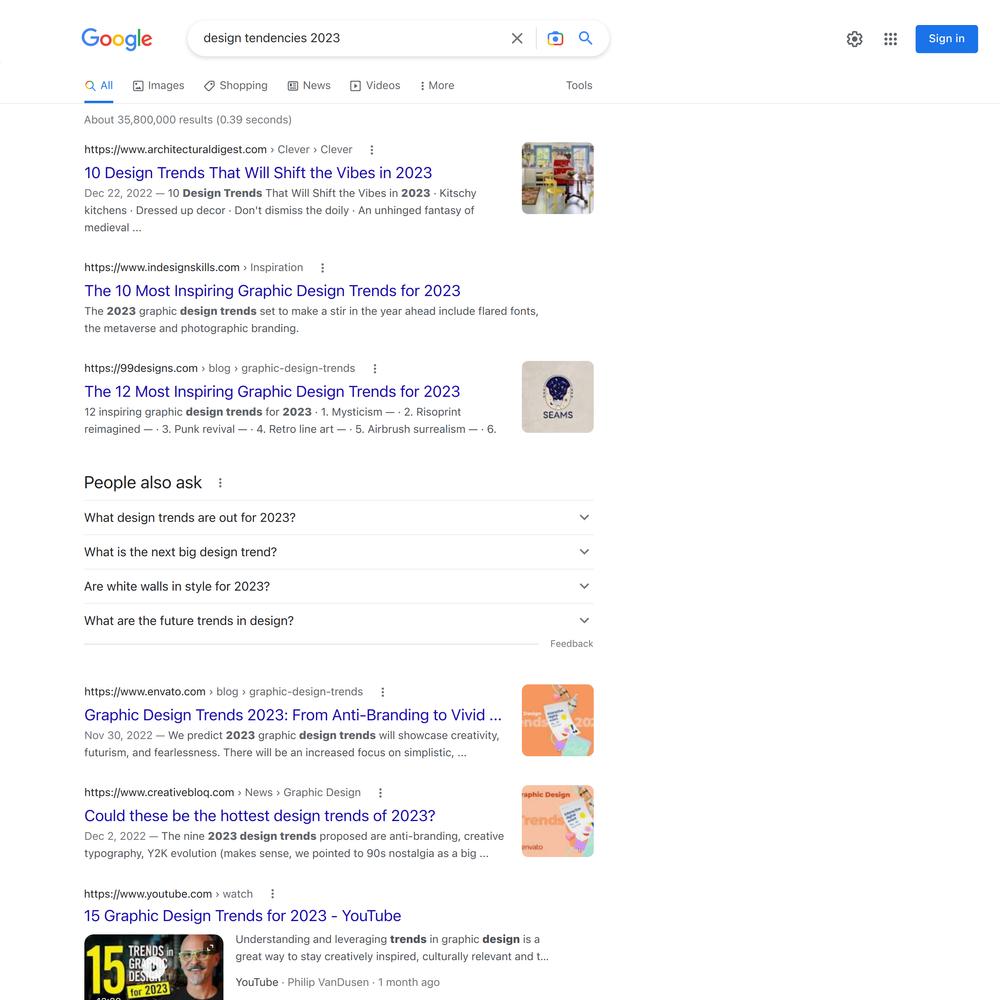Image resolution: width=1000 pixels, height=1000 pixels.
Task: Switch to the News tab
Action: (309, 85)
